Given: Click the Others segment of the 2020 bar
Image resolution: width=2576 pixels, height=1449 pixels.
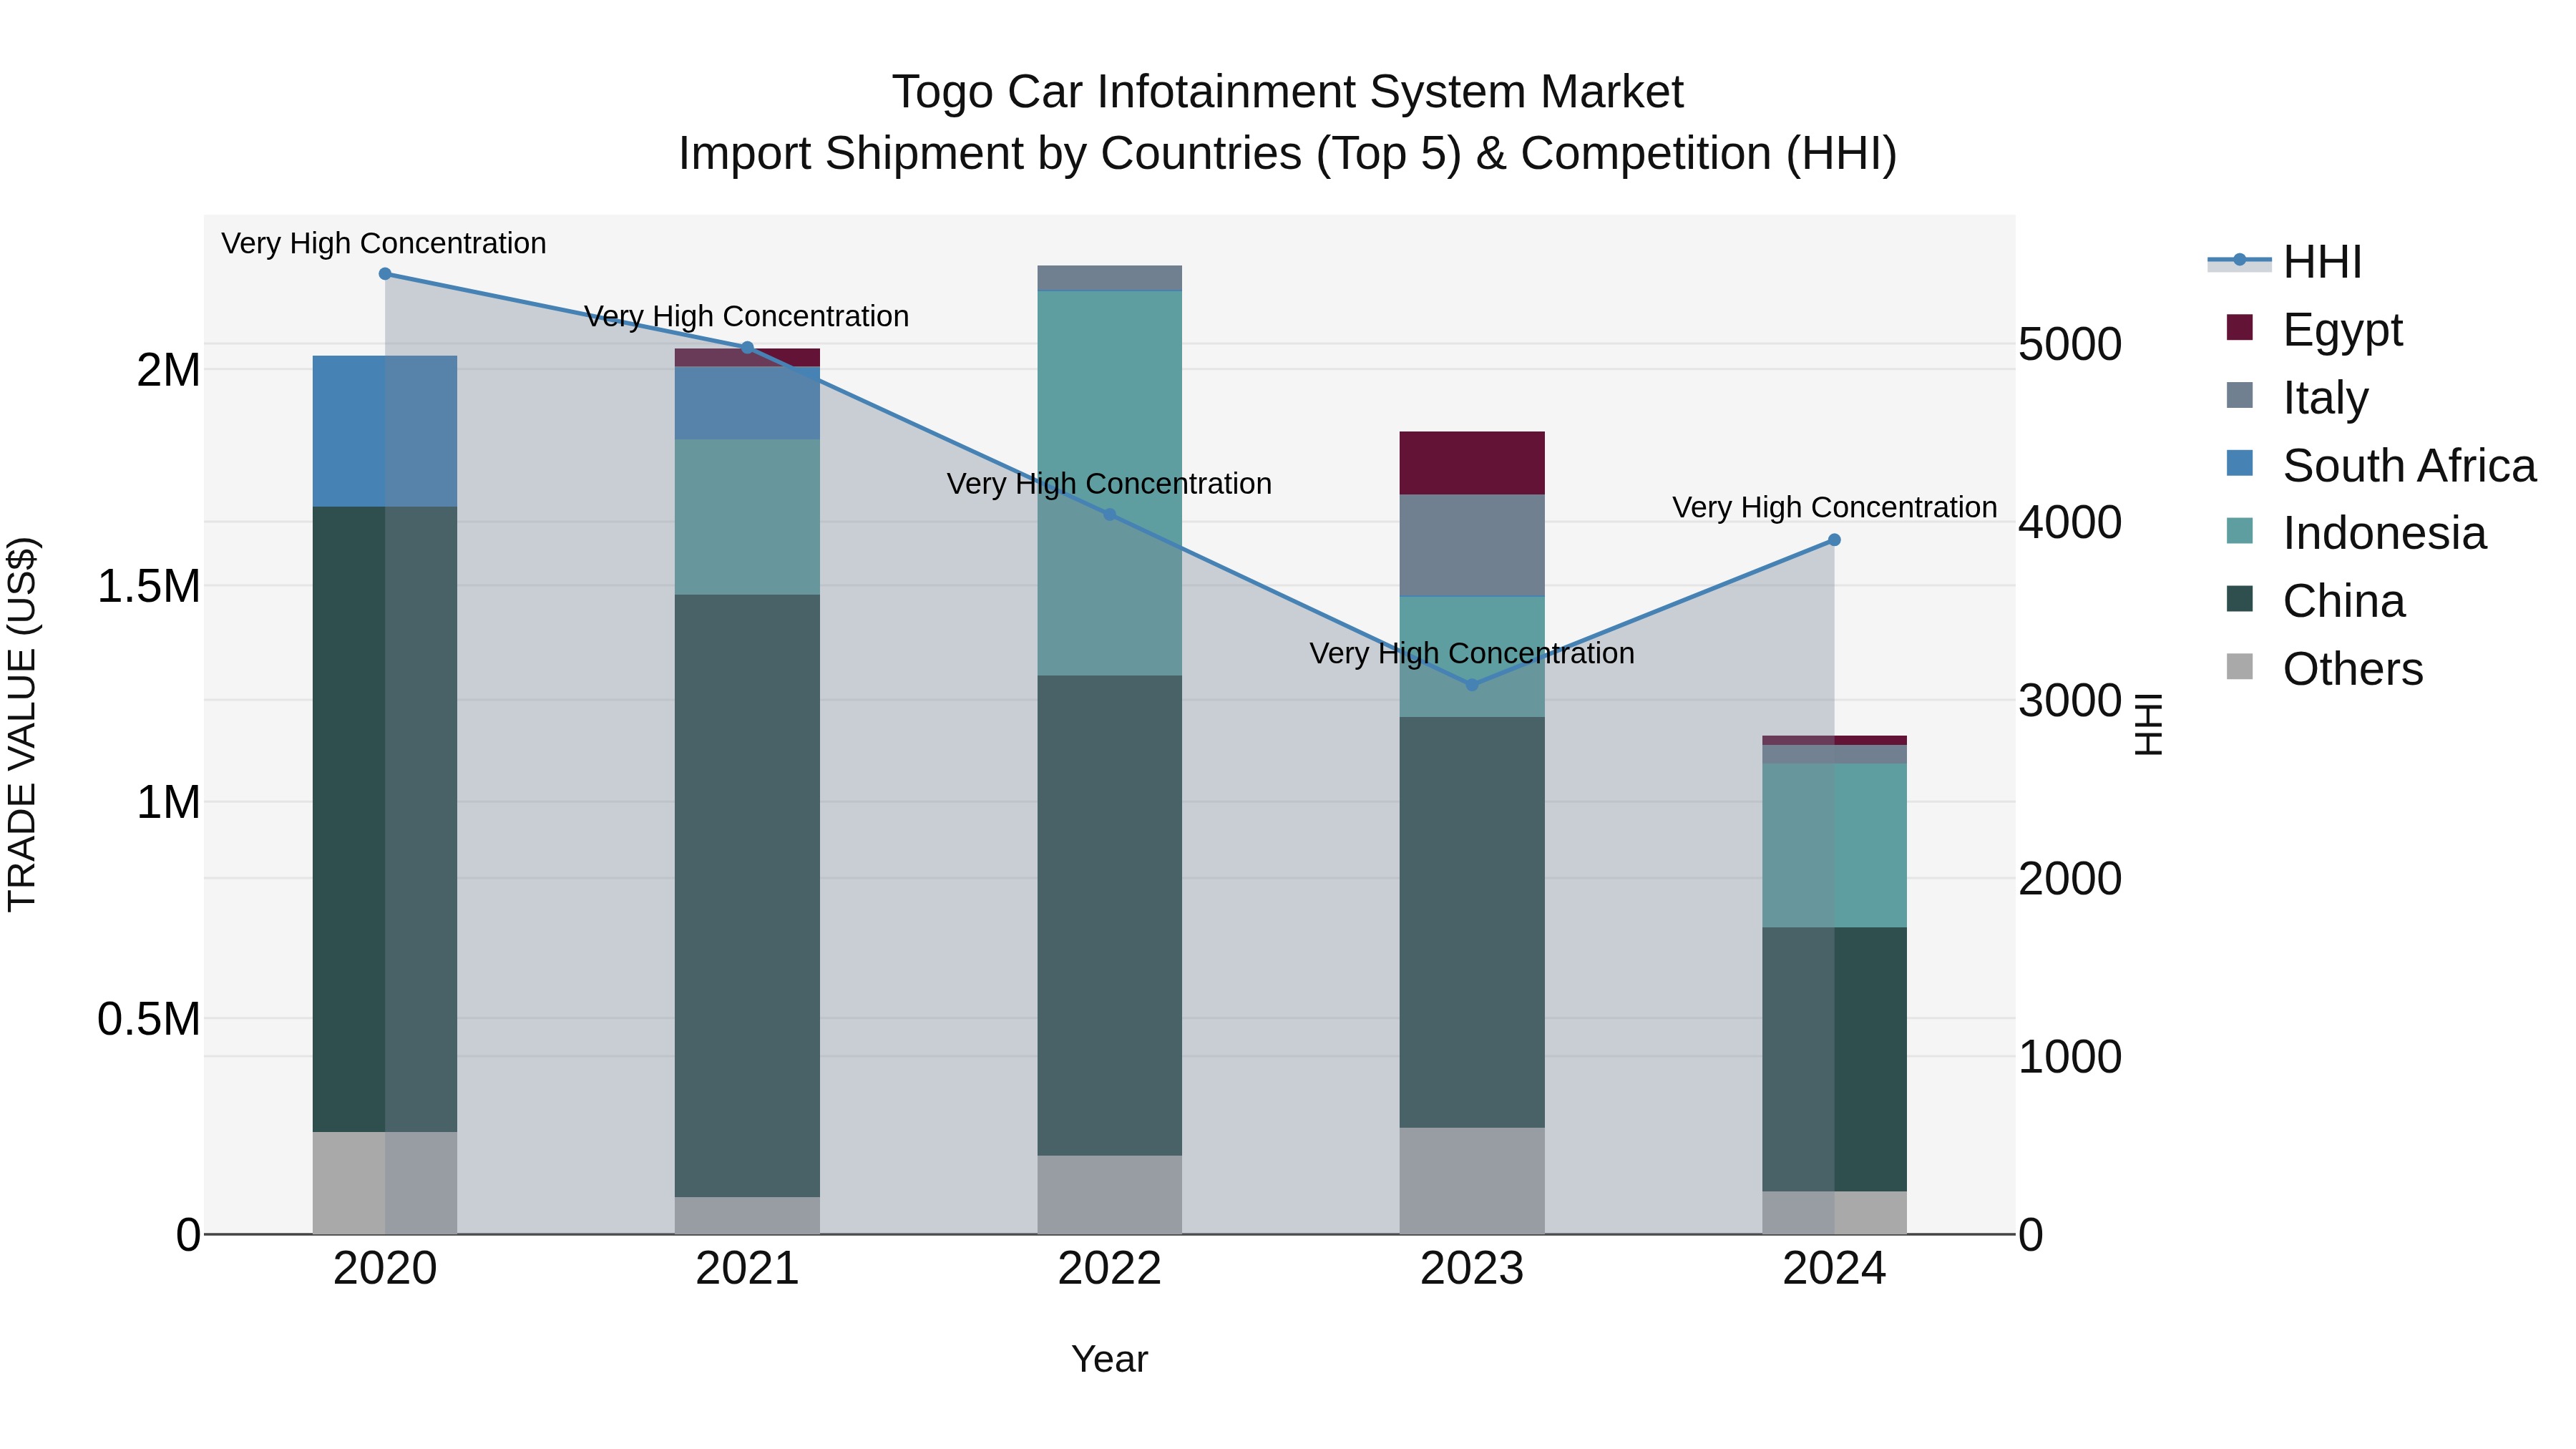Looking at the screenshot, I should [385, 1183].
